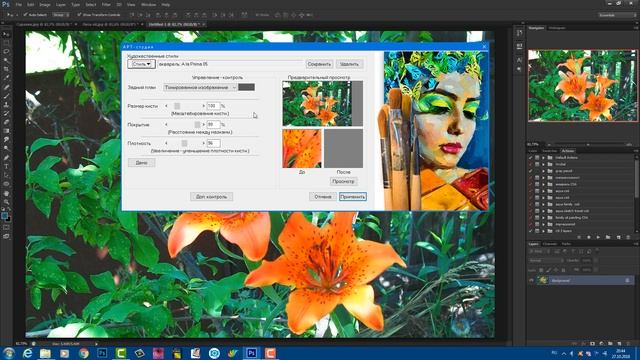Select the Clone Stamp tool
640x360 pixels.
click(x=6, y=104)
